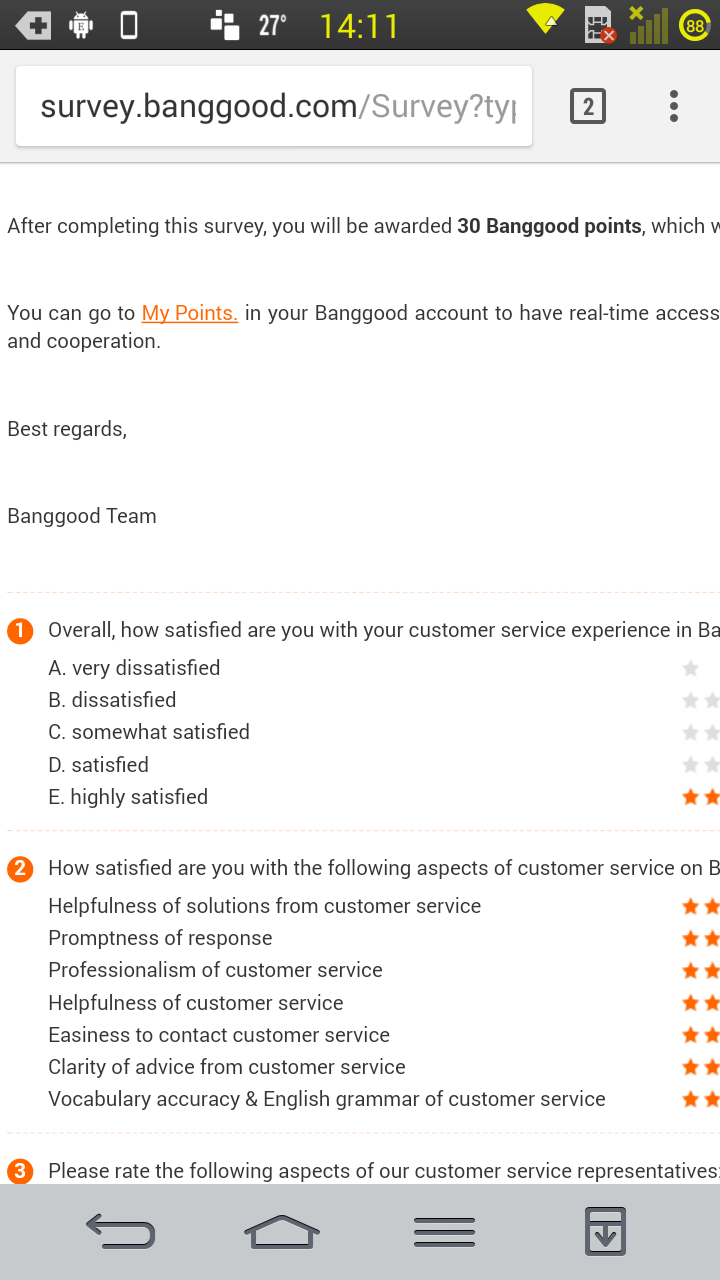720x1280 pixels.
Task: Tap the wifi signal status icon
Action: (x=546, y=20)
